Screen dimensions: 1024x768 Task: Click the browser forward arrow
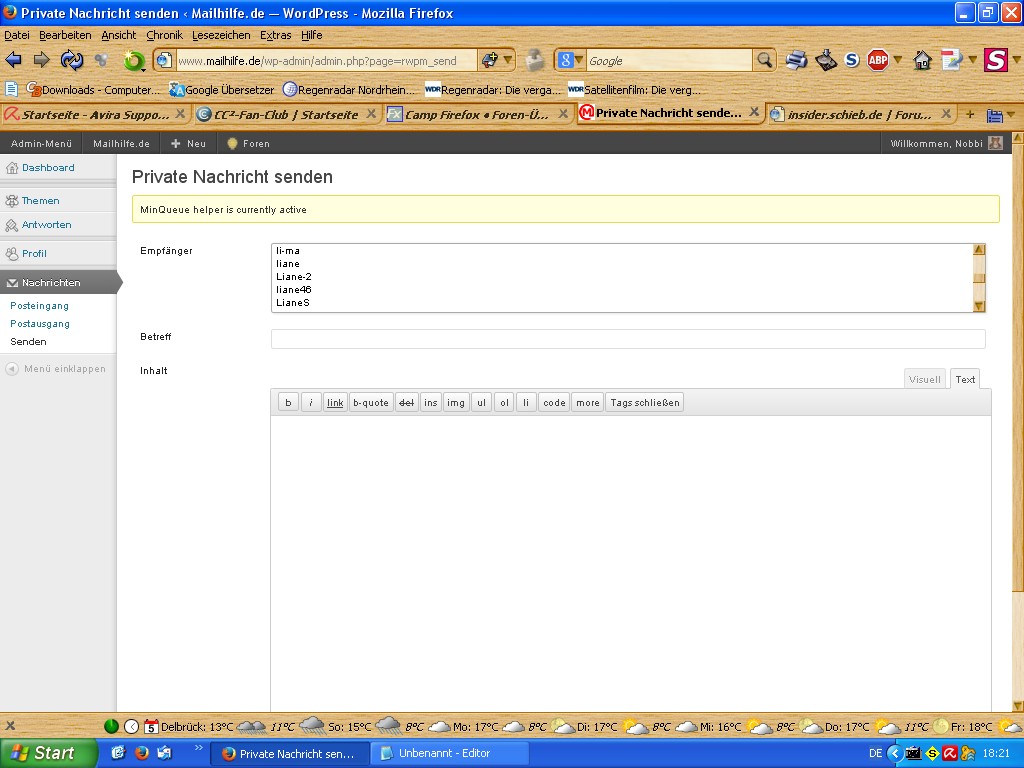[x=42, y=61]
